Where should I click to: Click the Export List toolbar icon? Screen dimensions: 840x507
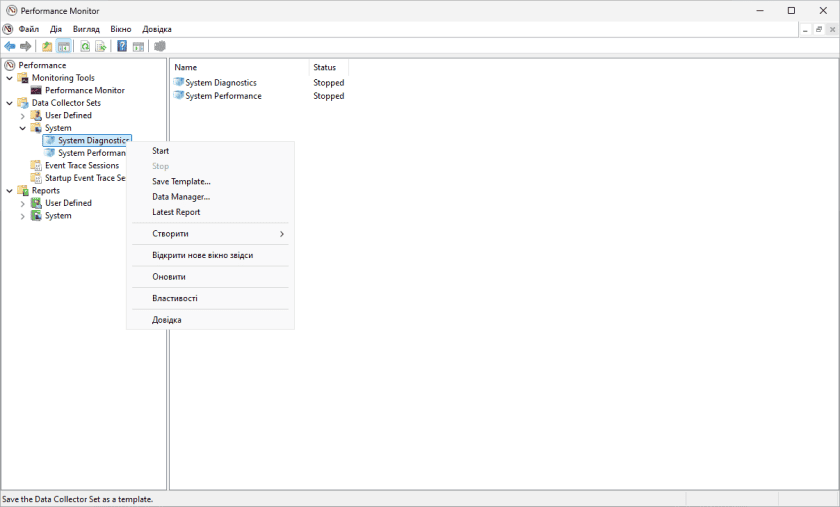(101, 46)
